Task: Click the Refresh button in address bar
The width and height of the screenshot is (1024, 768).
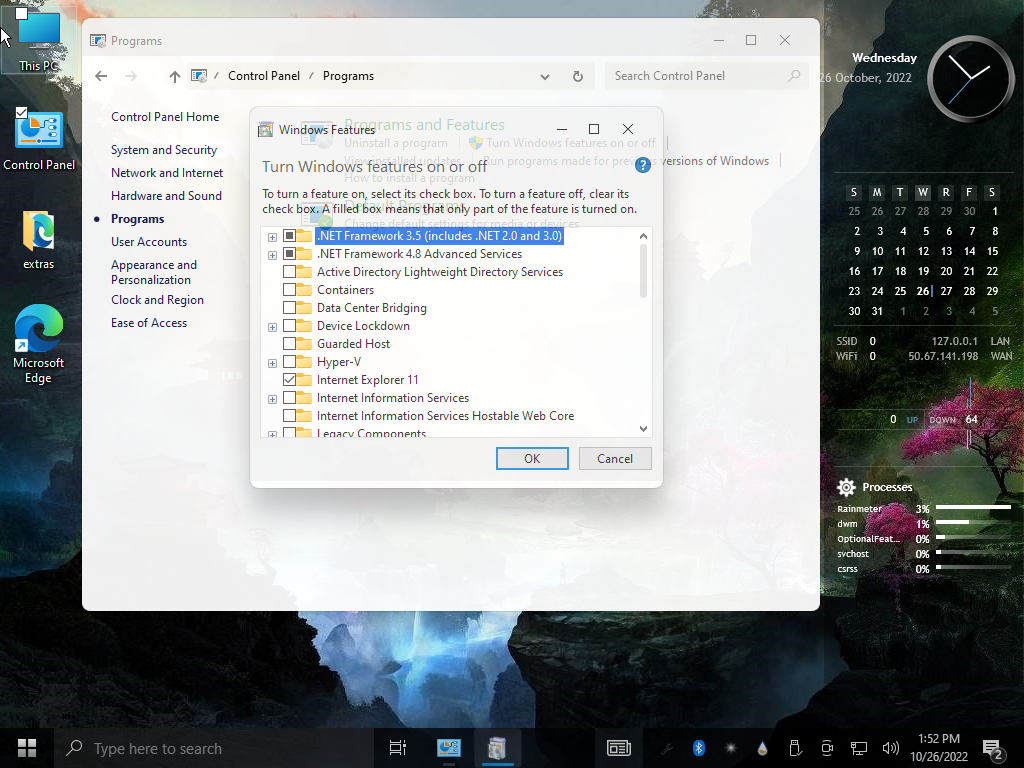Action: click(x=577, y=76)
